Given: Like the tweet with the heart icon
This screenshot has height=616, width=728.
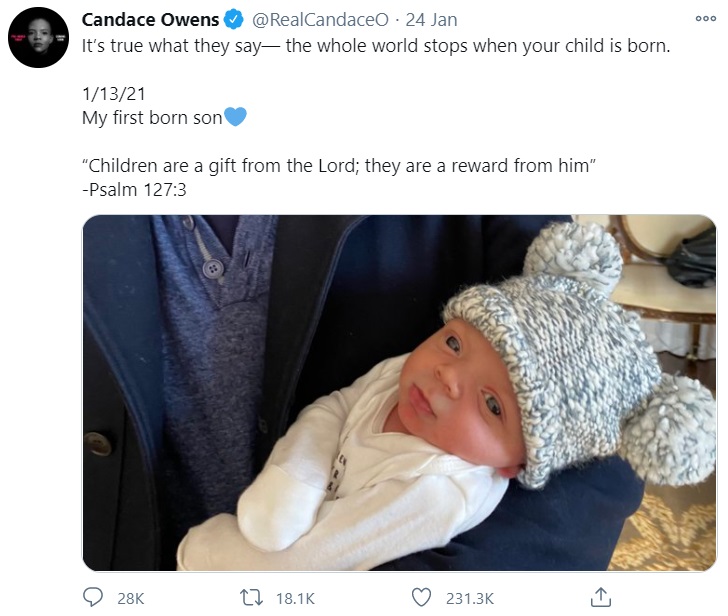Looking at the screenshot, I should [422, 597].
